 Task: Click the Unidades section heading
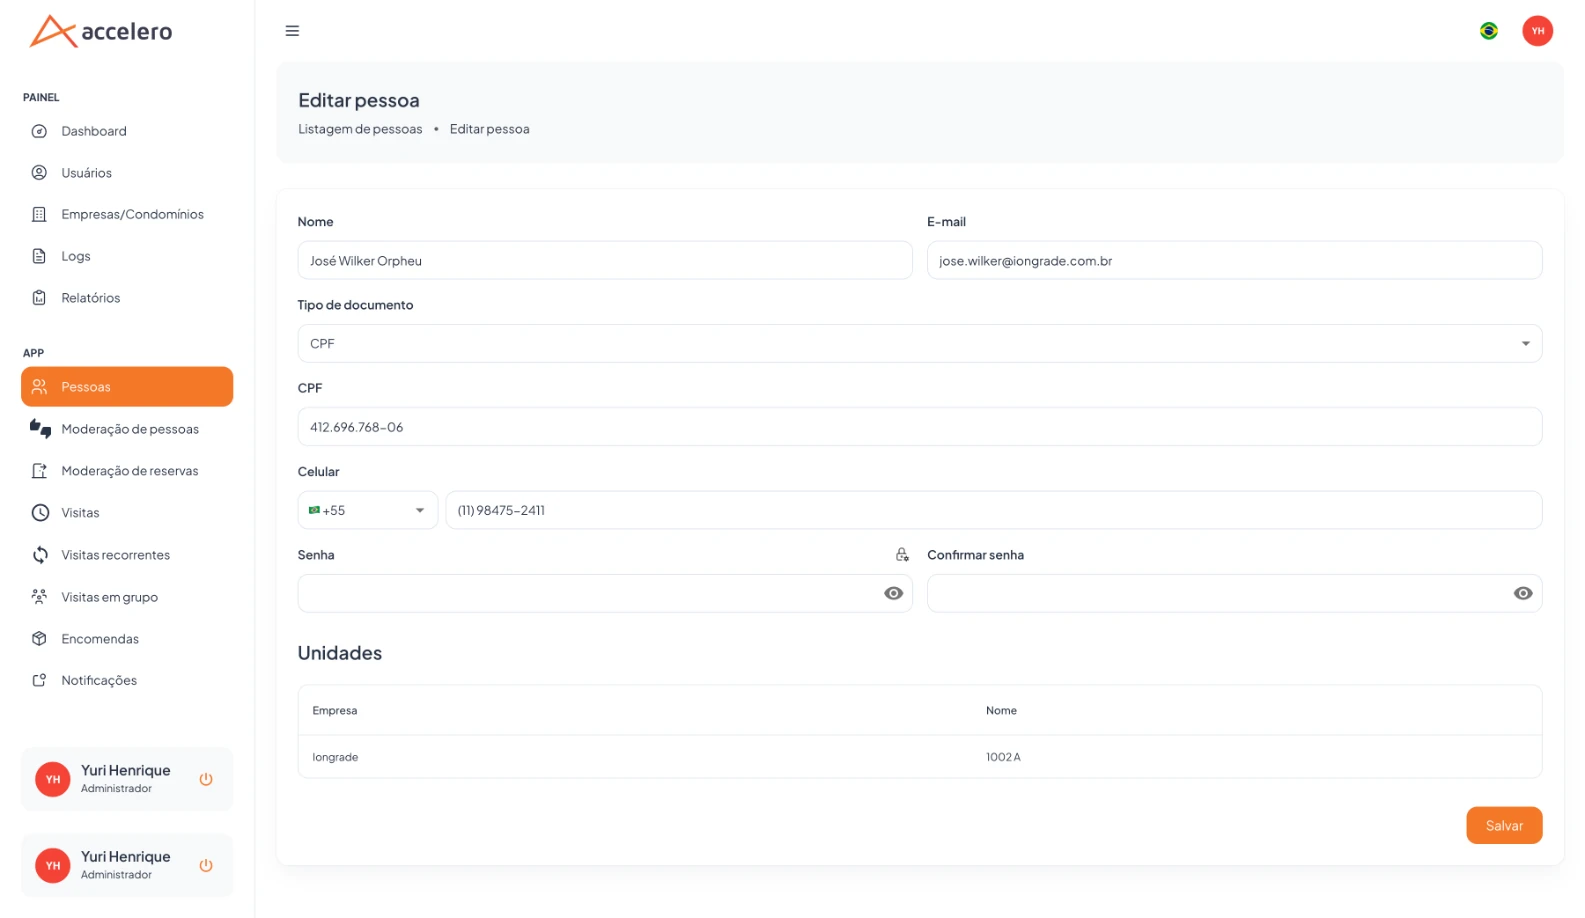[x=340, y=653]
